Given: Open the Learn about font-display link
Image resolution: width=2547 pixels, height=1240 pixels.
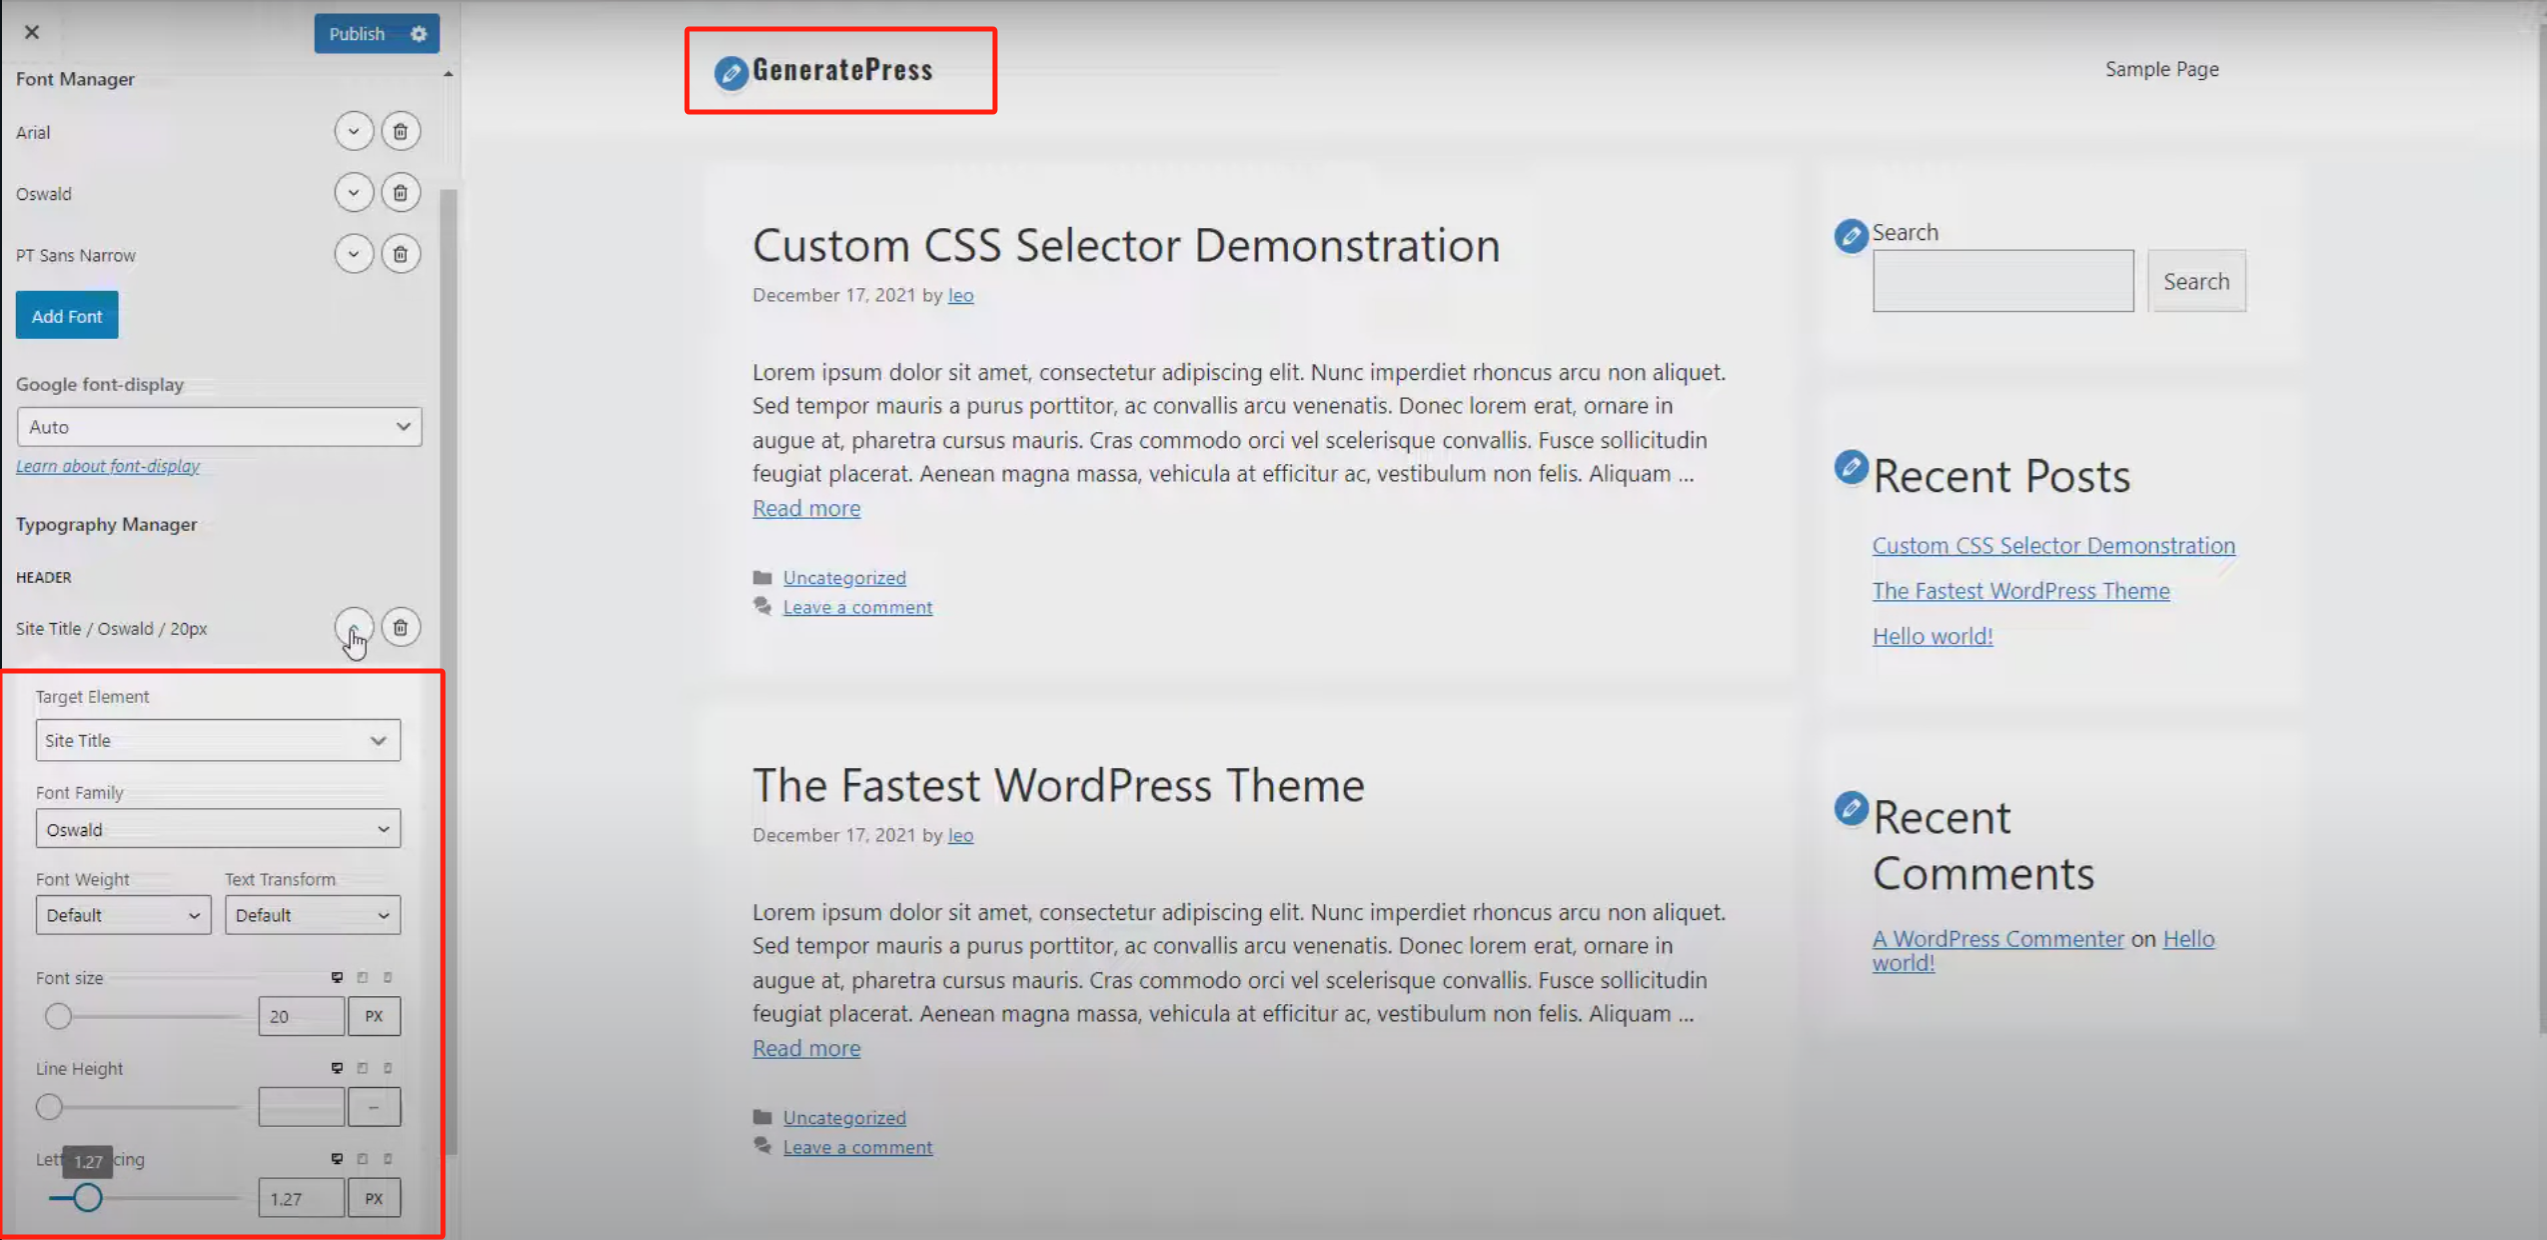Looking at the screenshot, I should (107, 465).
